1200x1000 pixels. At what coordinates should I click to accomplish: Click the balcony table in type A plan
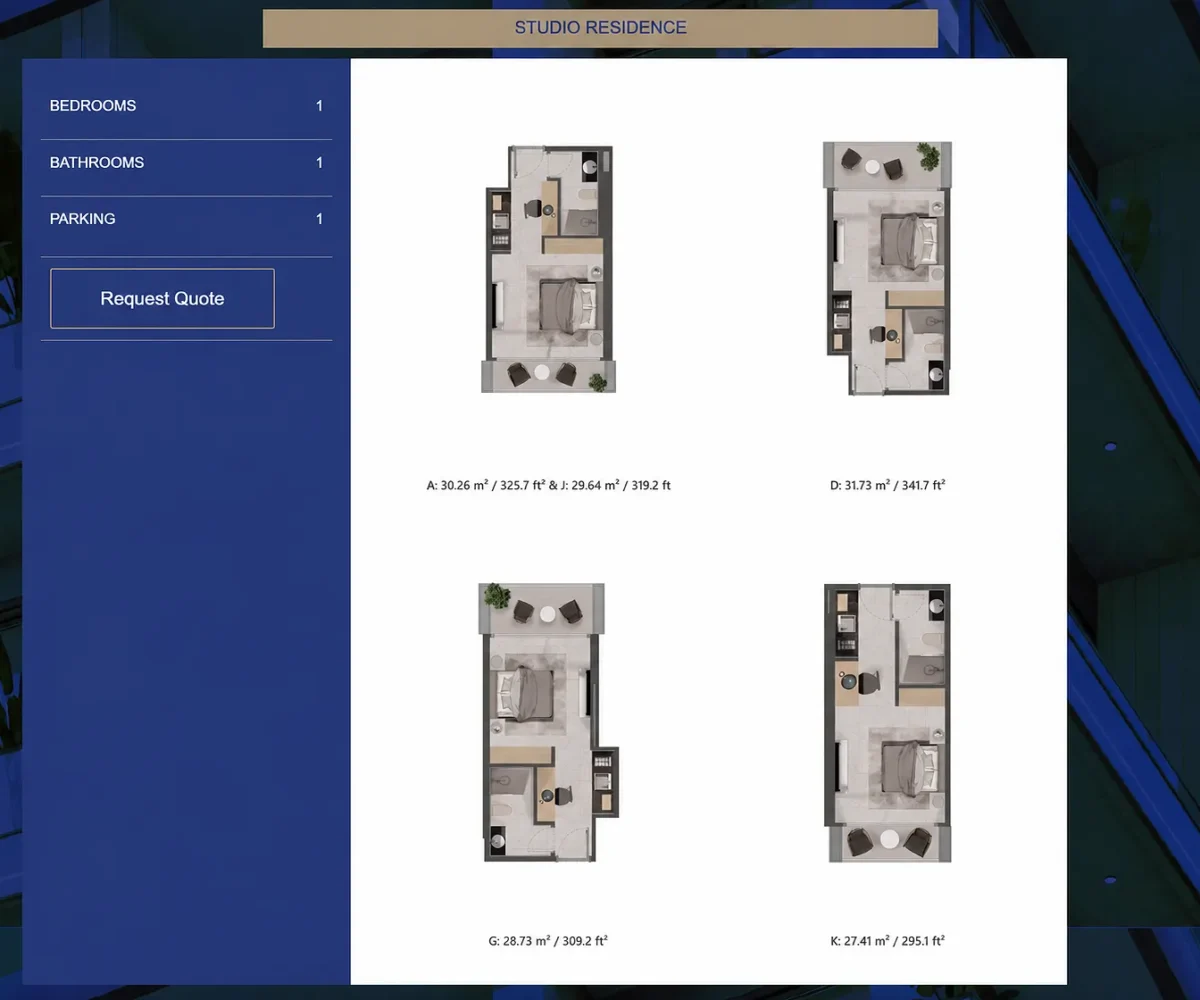click(541, 373)
